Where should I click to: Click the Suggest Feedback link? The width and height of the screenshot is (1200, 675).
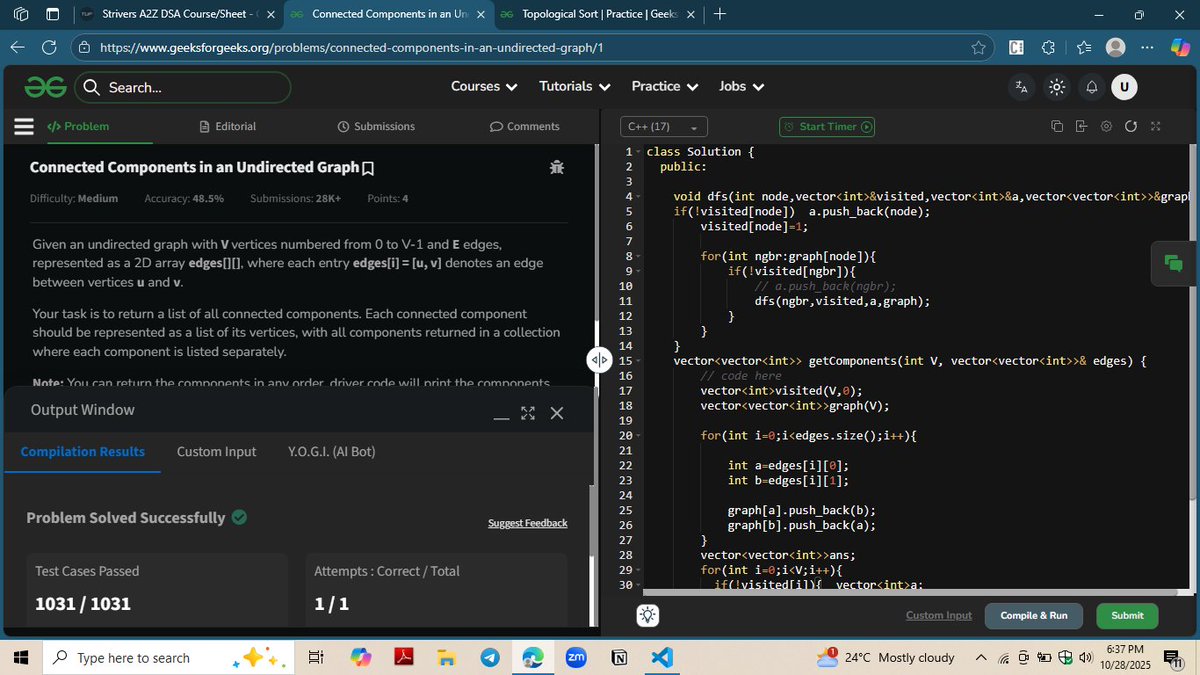[x=527, y=523]
